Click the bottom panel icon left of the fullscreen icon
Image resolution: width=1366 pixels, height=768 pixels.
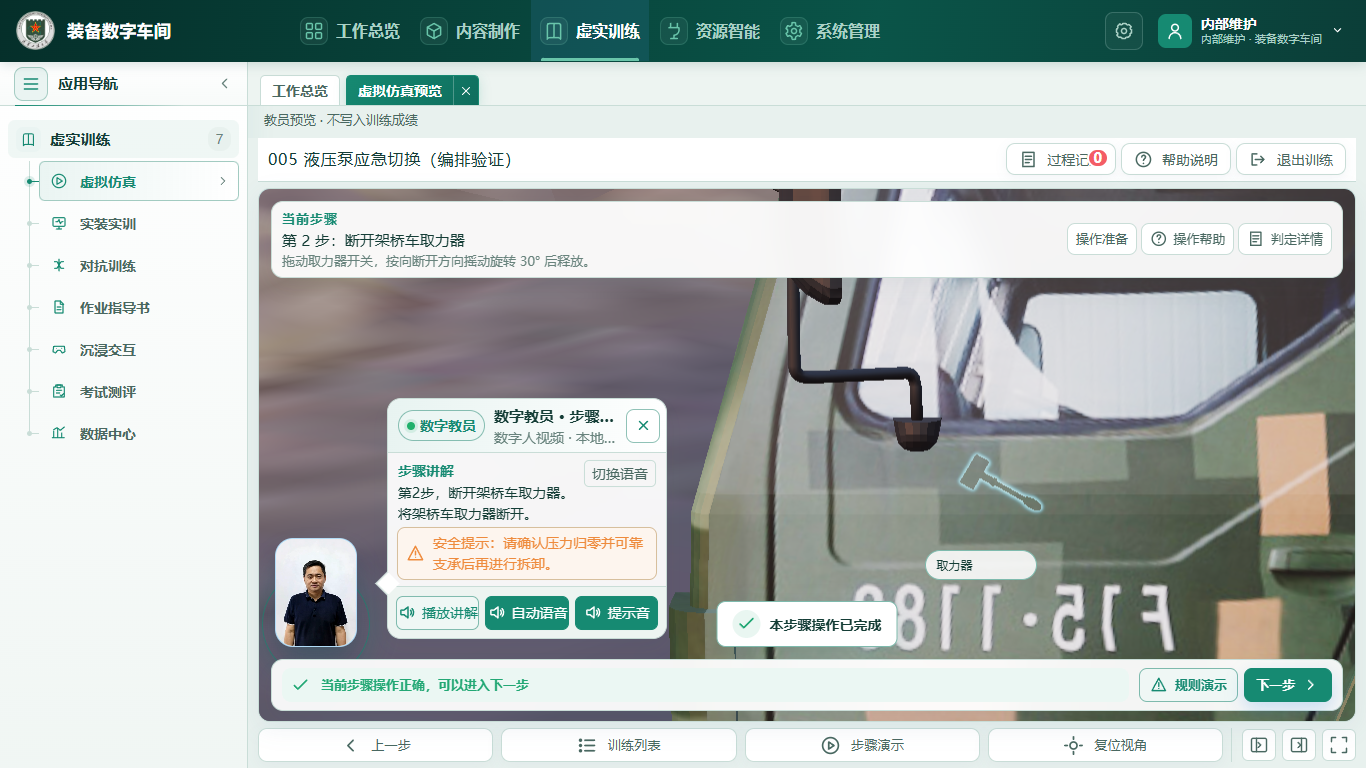click(x=1298, y=745)
